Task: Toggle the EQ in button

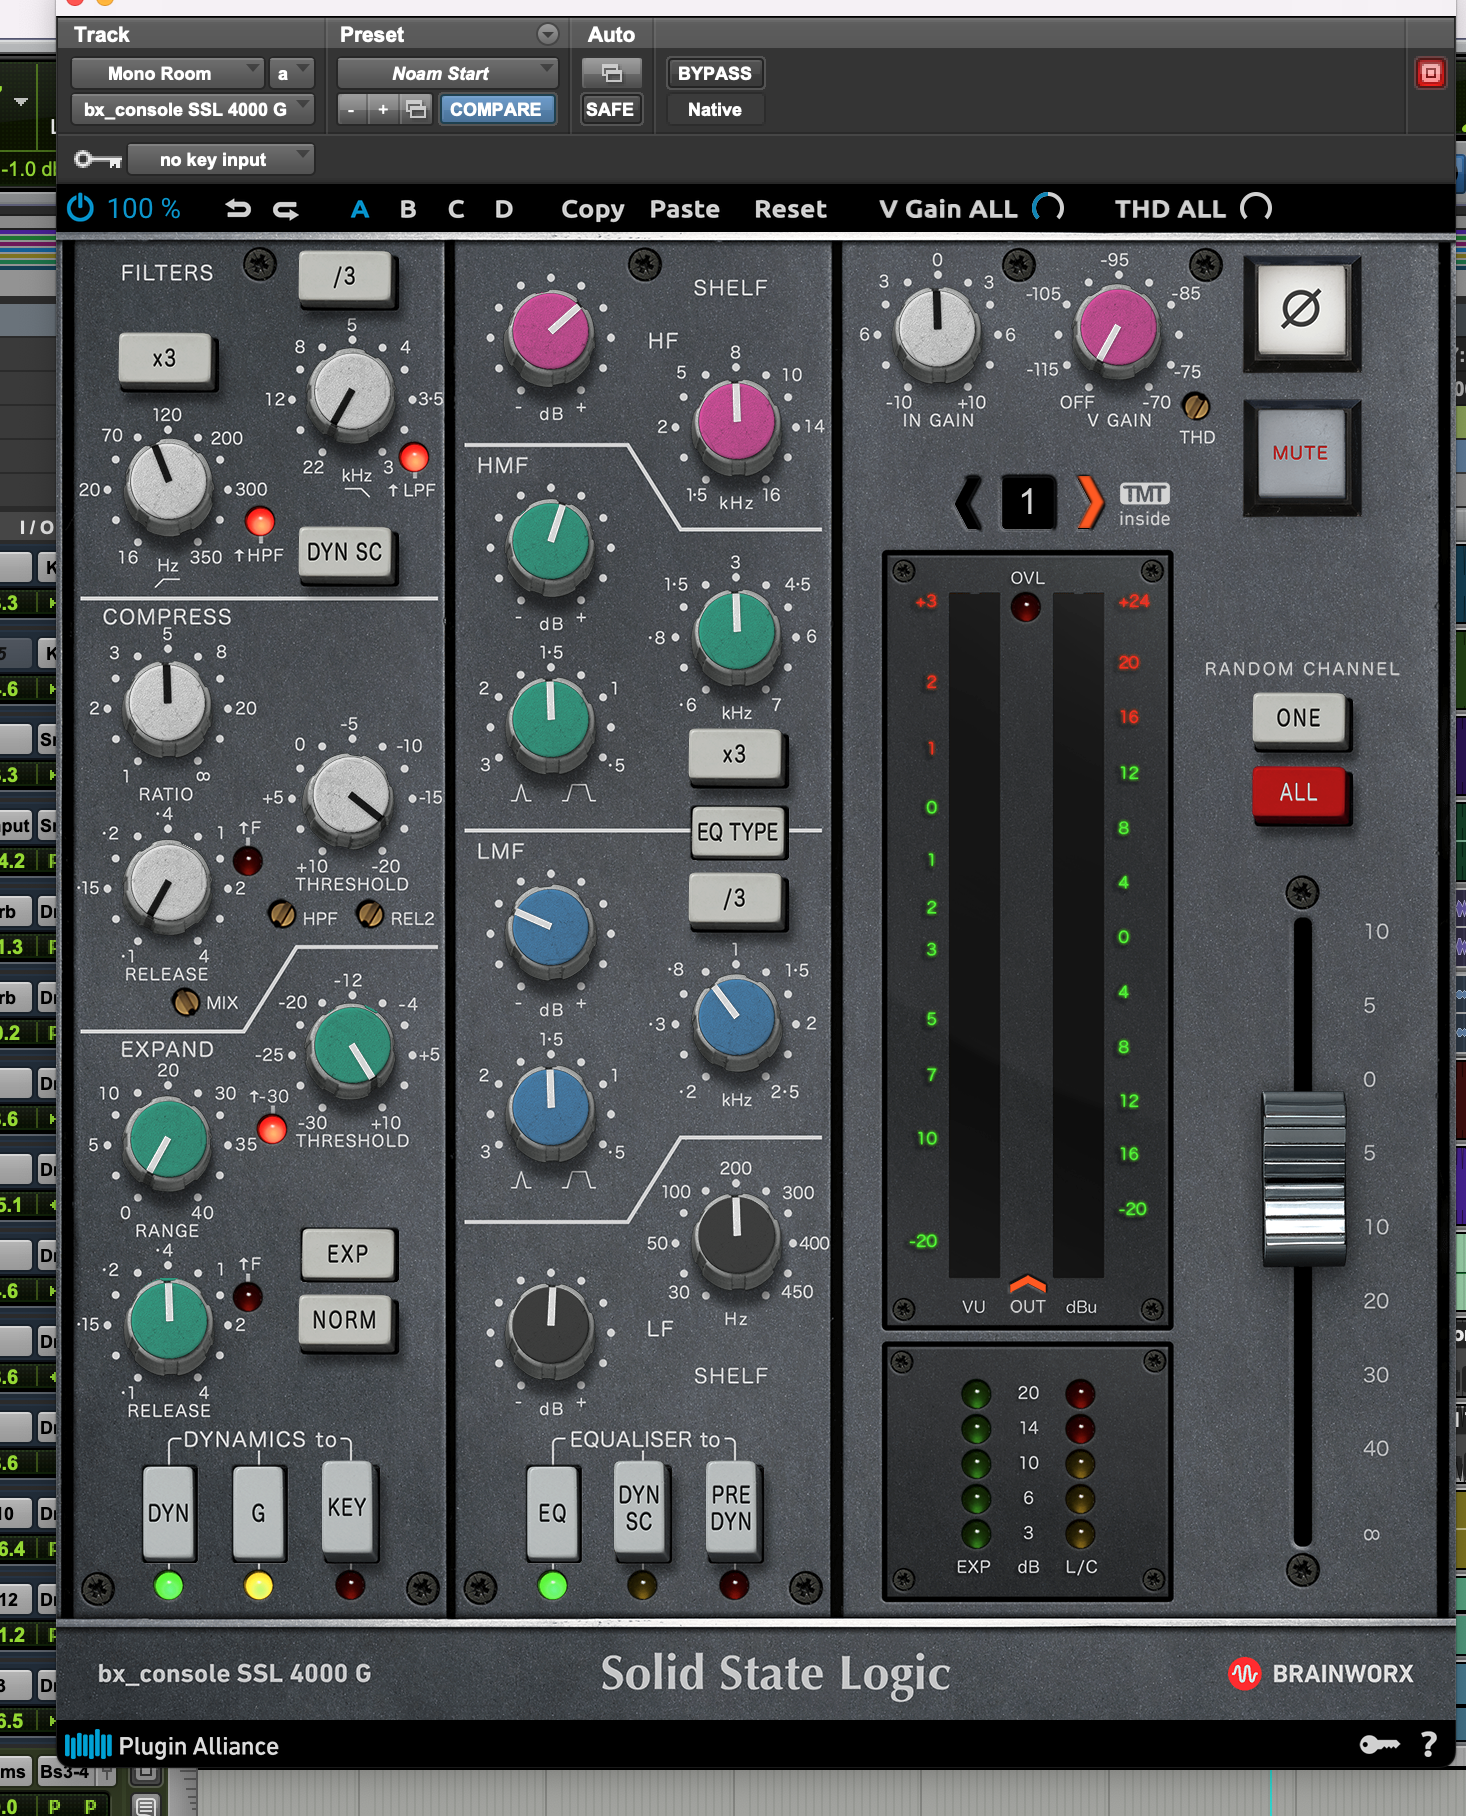Action: point(552,1513)
